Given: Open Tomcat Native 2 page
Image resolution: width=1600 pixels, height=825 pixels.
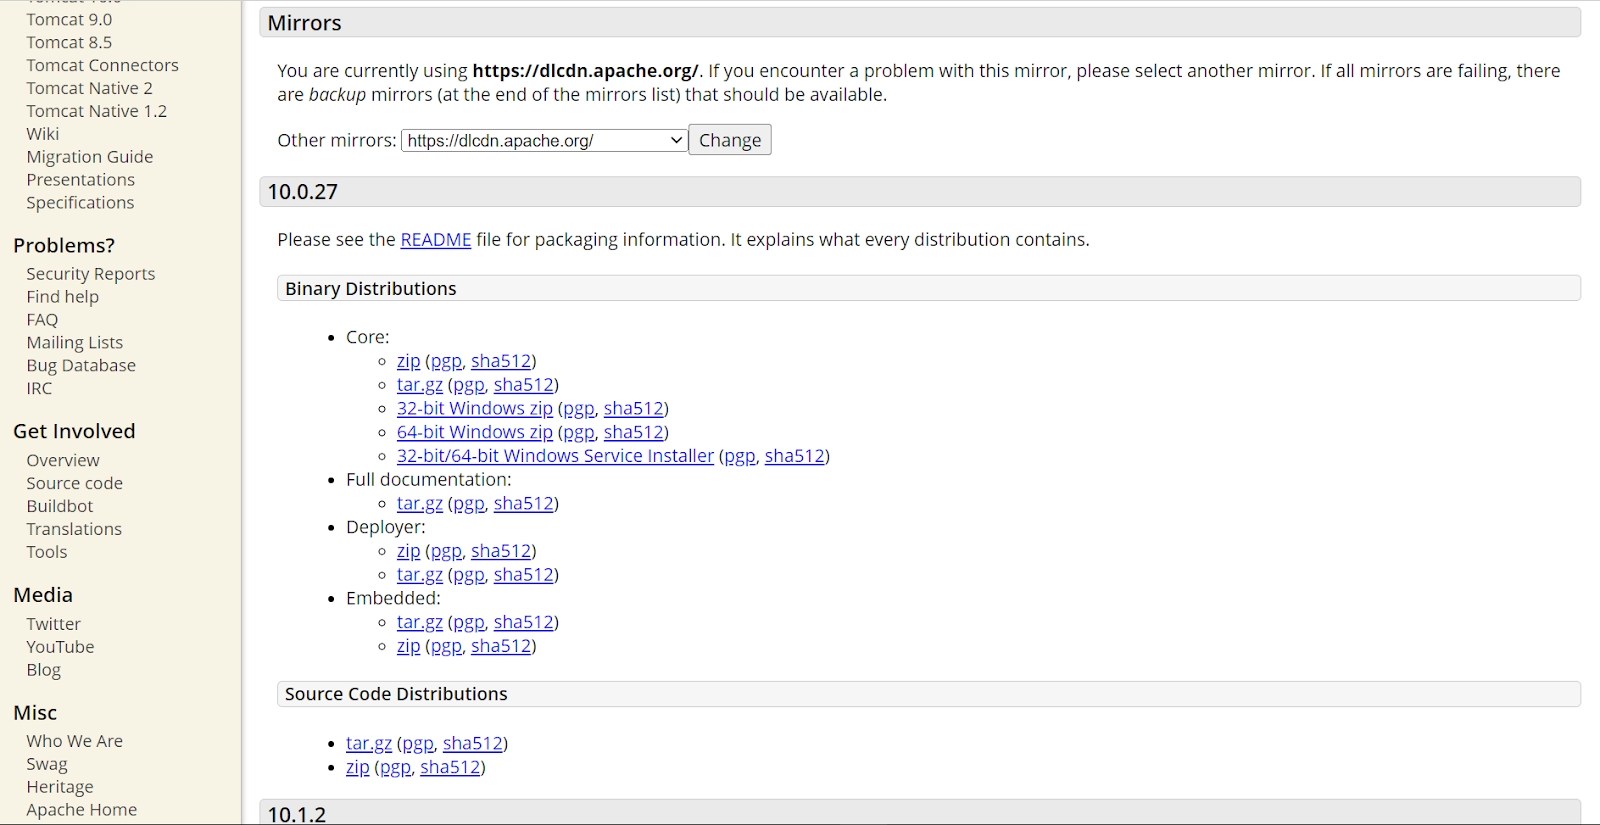Looking at the screenshot, I should (x=89, y=88).
